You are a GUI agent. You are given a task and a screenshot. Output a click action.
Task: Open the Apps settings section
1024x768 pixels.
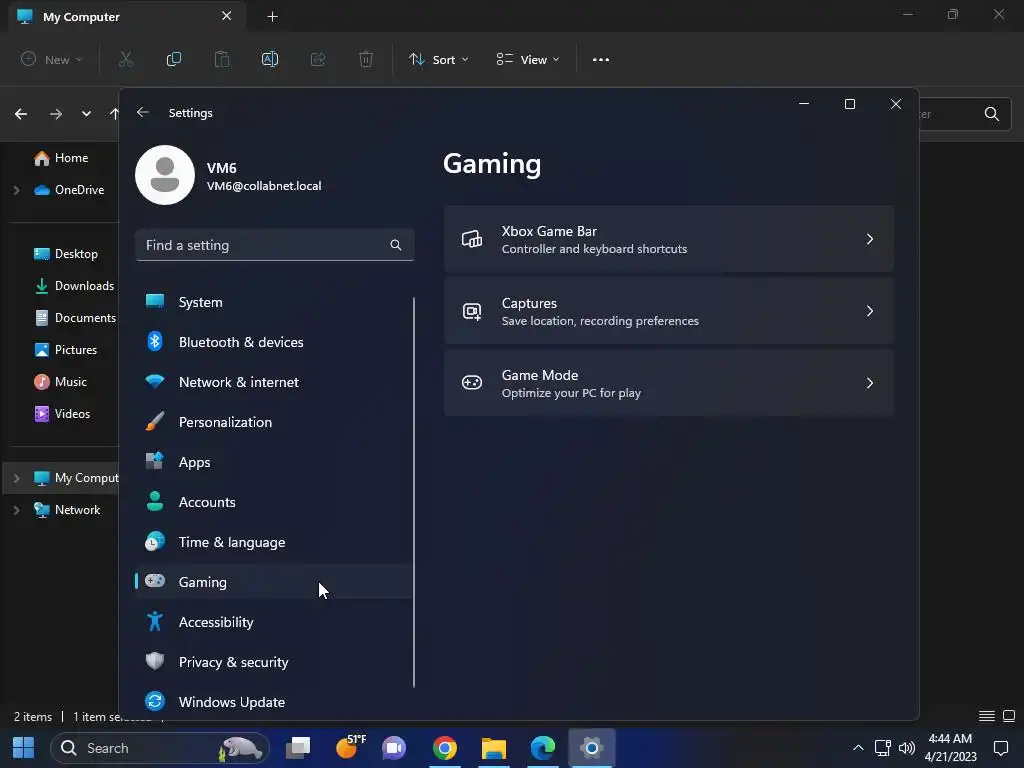[274, 462]
